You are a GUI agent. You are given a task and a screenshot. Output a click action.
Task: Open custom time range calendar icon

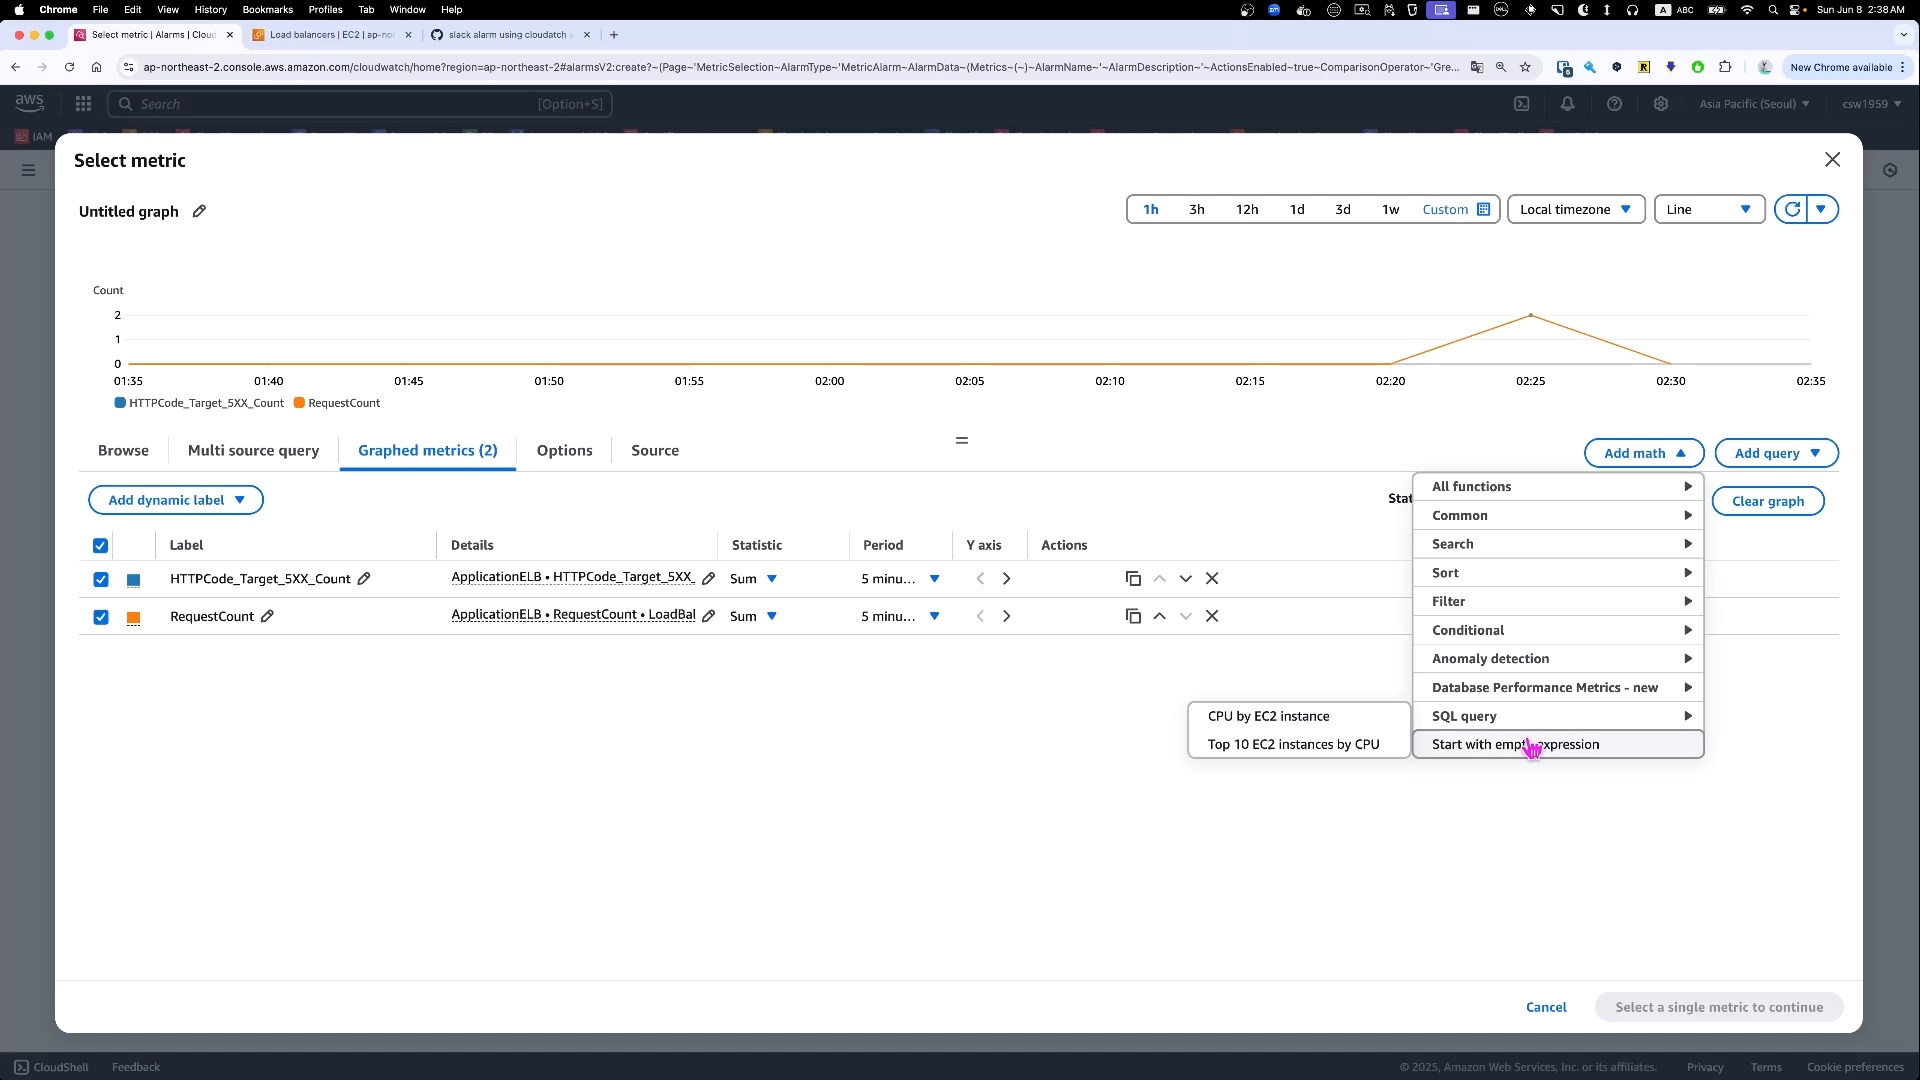coord(1484,210)
